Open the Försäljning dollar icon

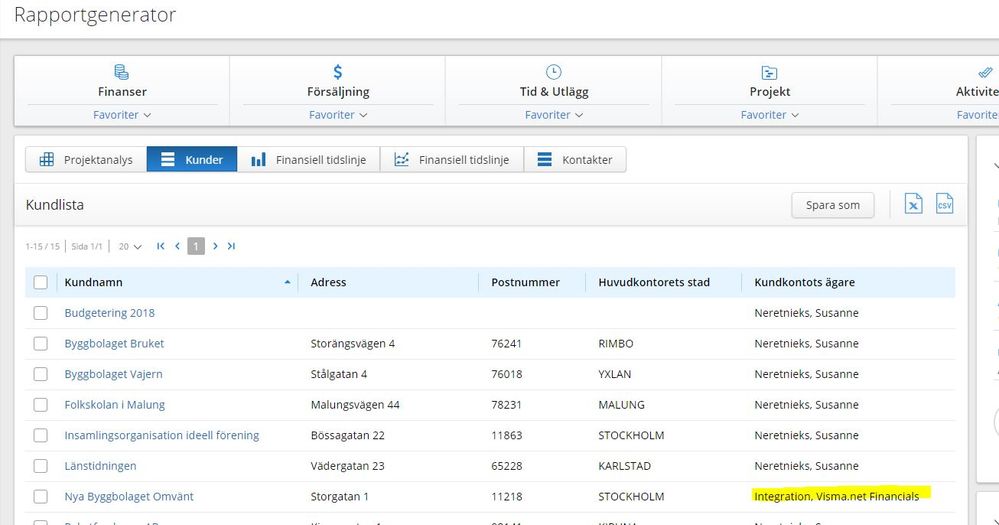click(338, 72)
